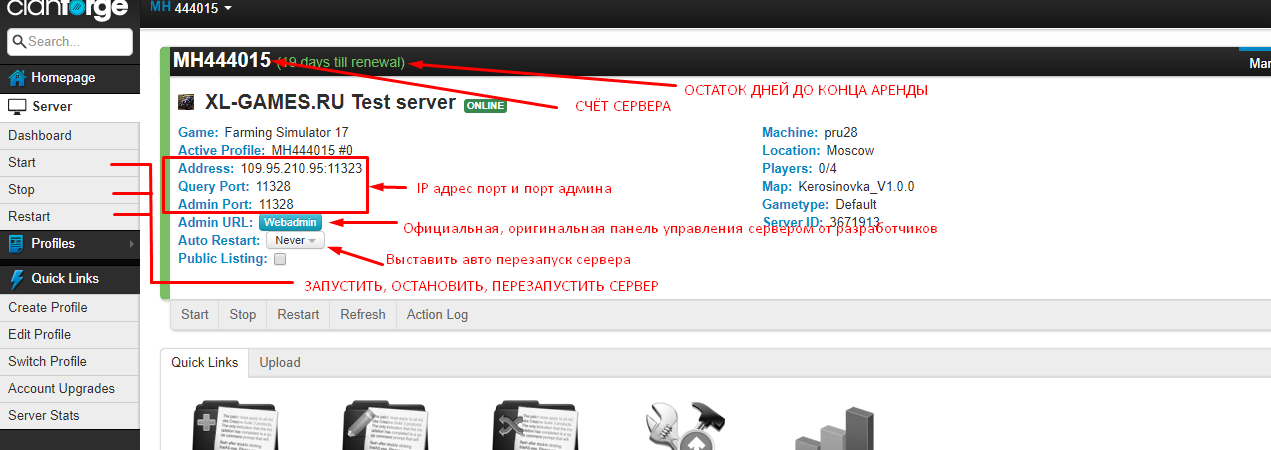Expand the Profiles submenu arrow in sidebar
1271x450 pixels.
click(x=131, y=243)
